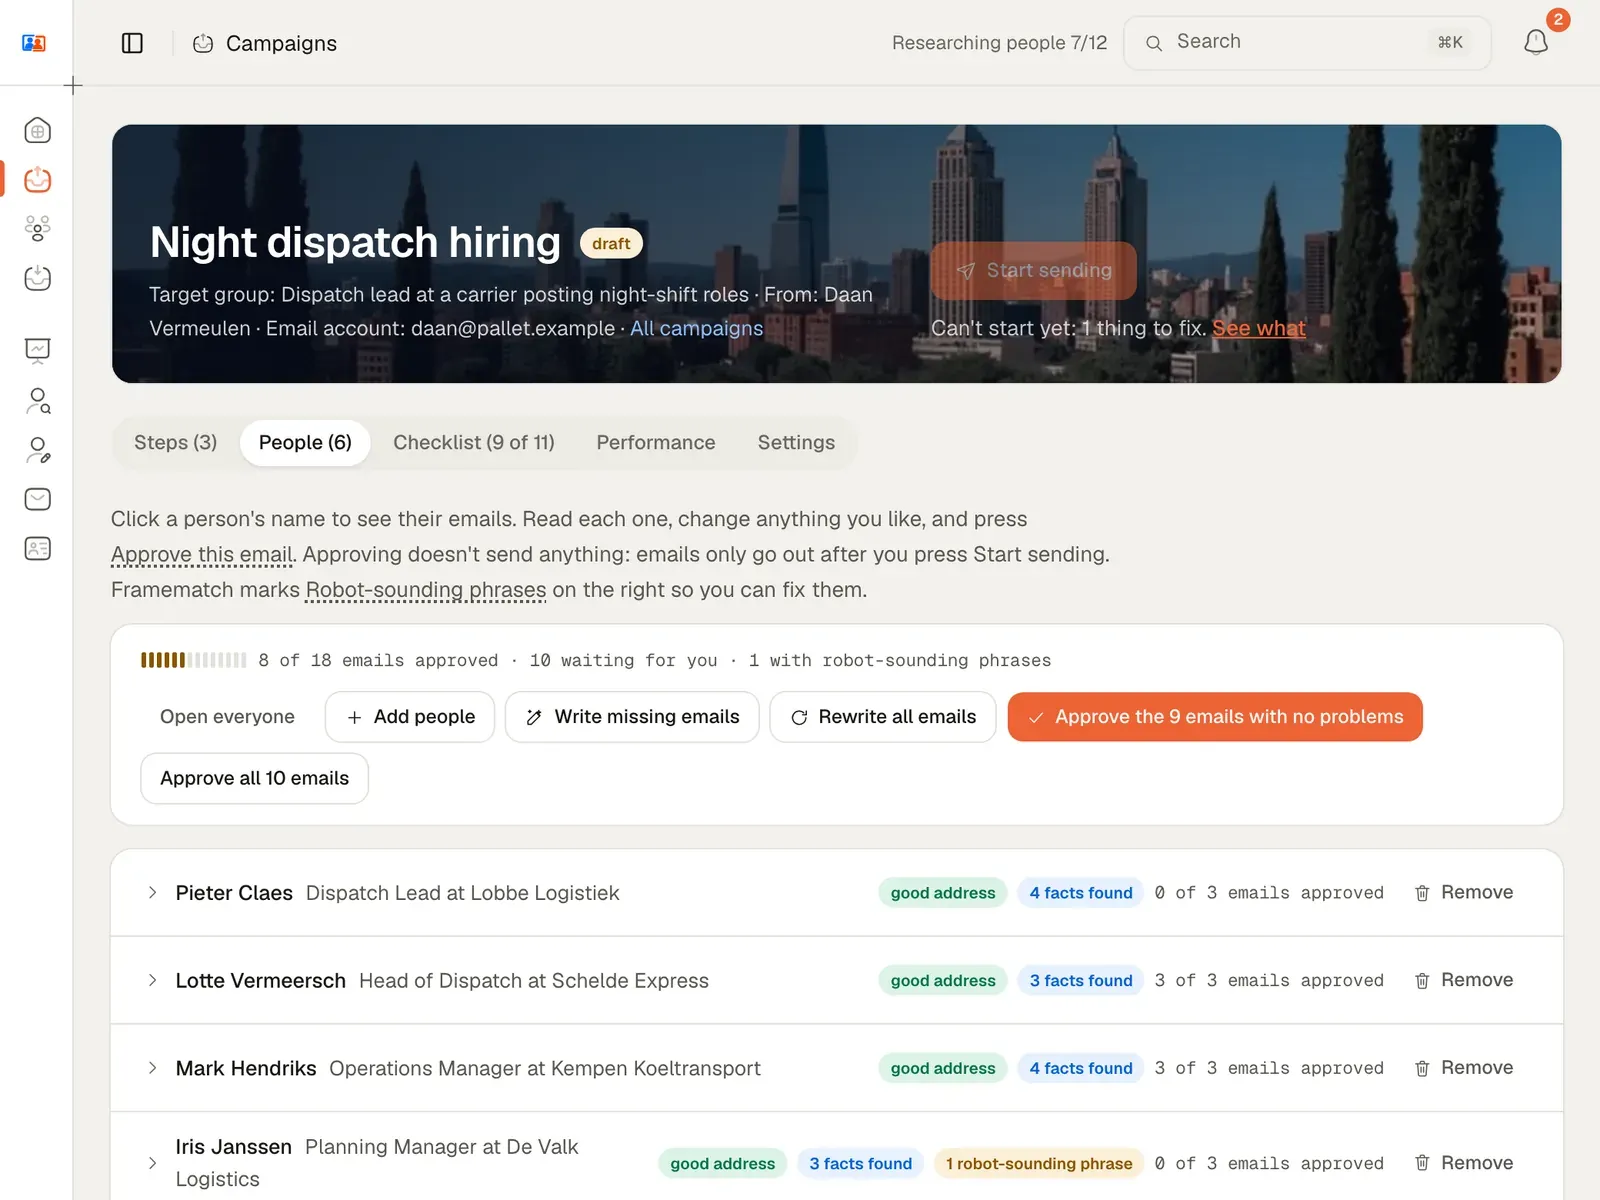The width and height of the screenshot is (1600, 1200).
Task: Focus the Search input field
Action: point(1307,42)
